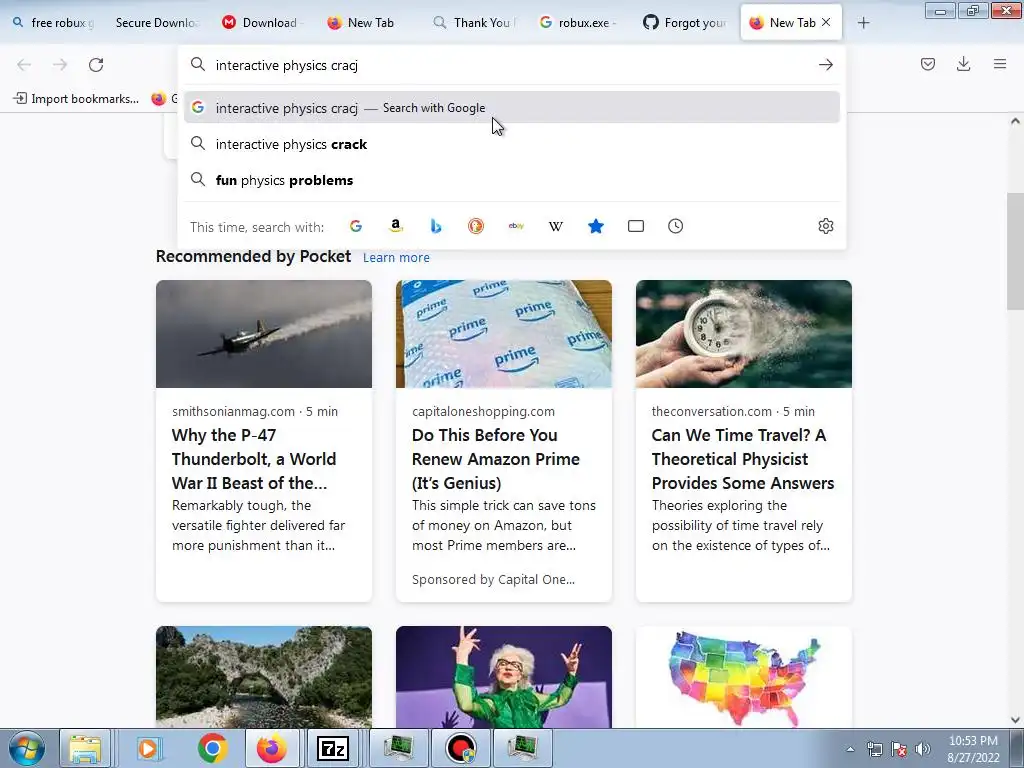Open the P-47 Thunderbolt article title
Screen dimensions: 1024x768
click(x=255, y=459)
